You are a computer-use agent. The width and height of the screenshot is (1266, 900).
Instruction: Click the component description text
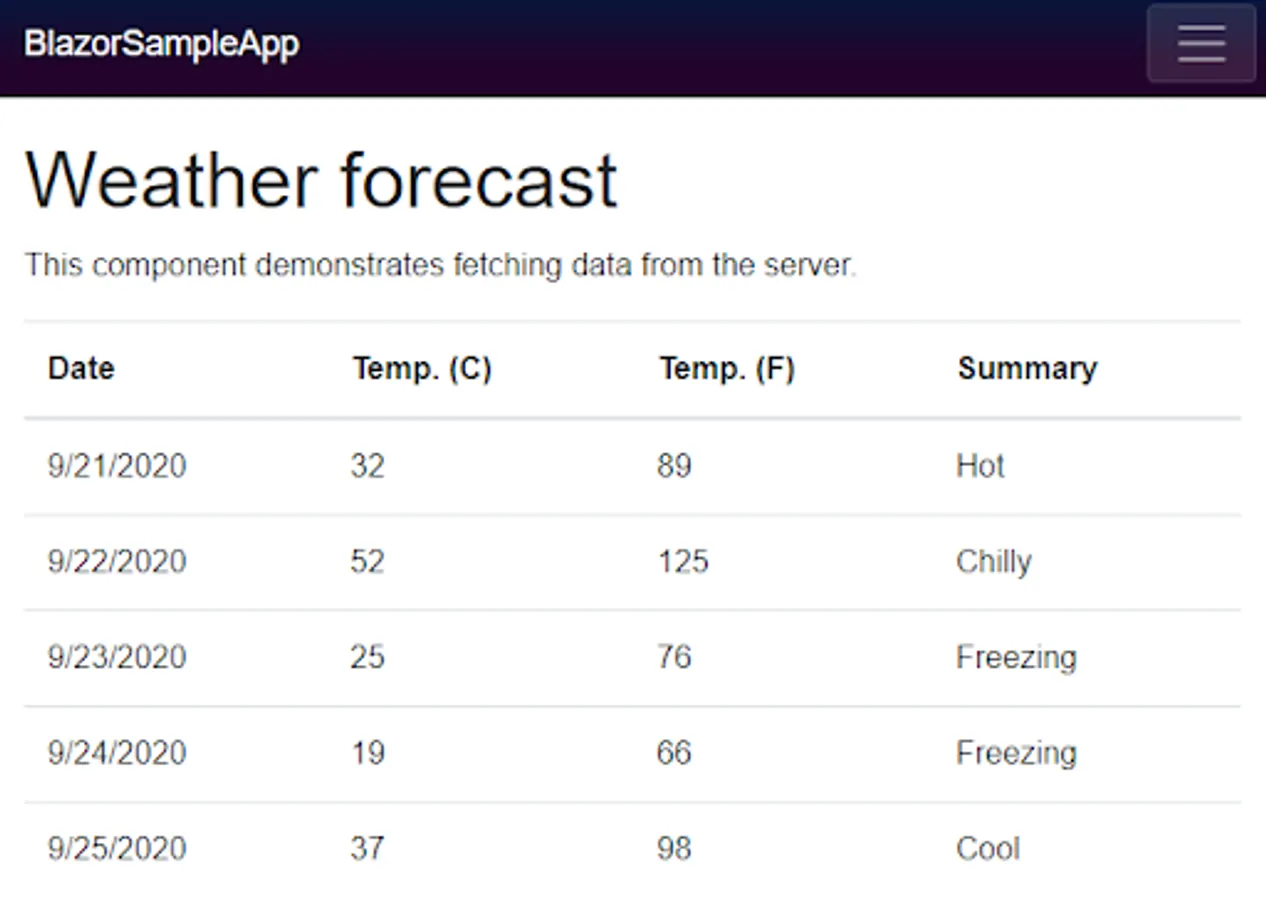[x=441, y=265]
